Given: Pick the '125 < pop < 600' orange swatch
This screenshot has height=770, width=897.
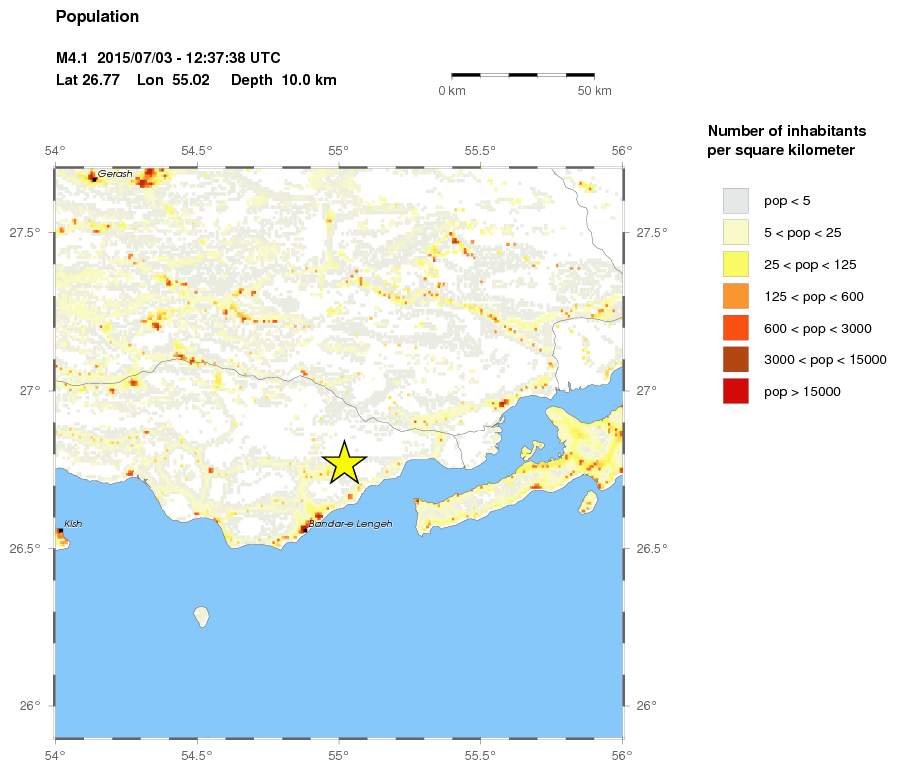Looking at the screenshot, I should coord(735,296).
